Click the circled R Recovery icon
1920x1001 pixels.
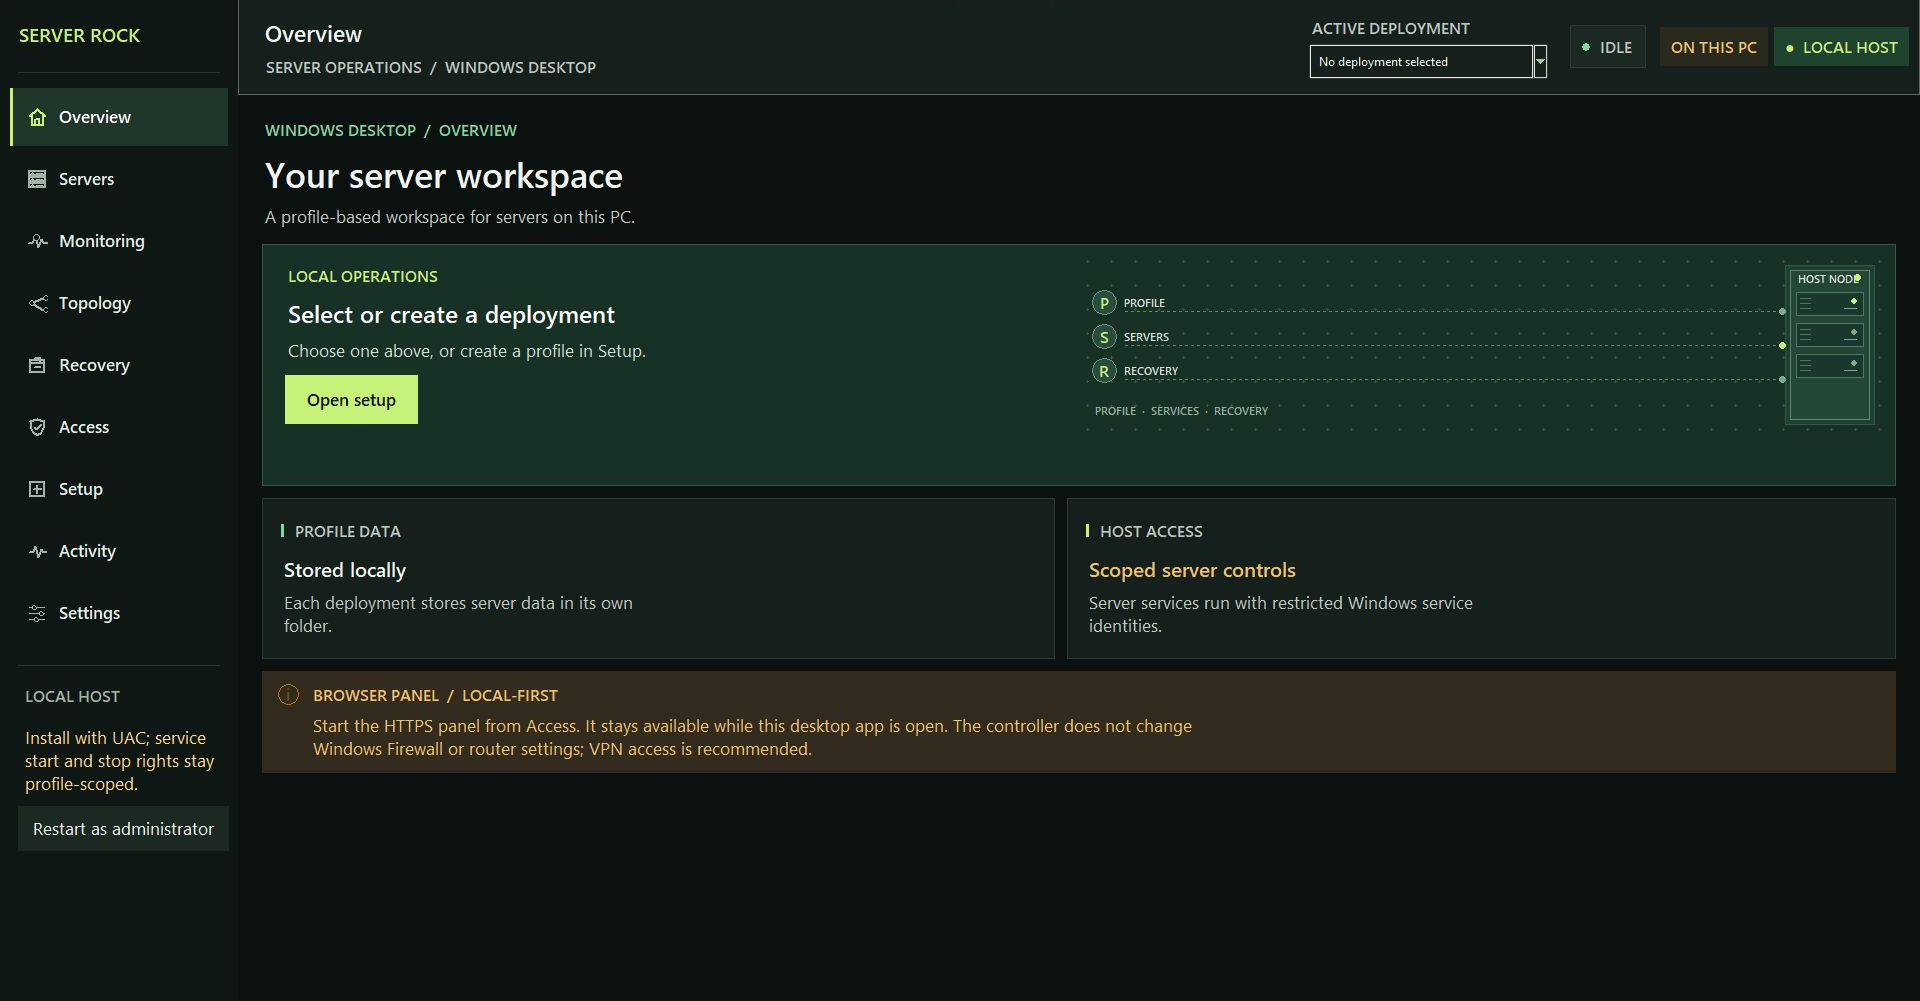(x=1104, y=371)
